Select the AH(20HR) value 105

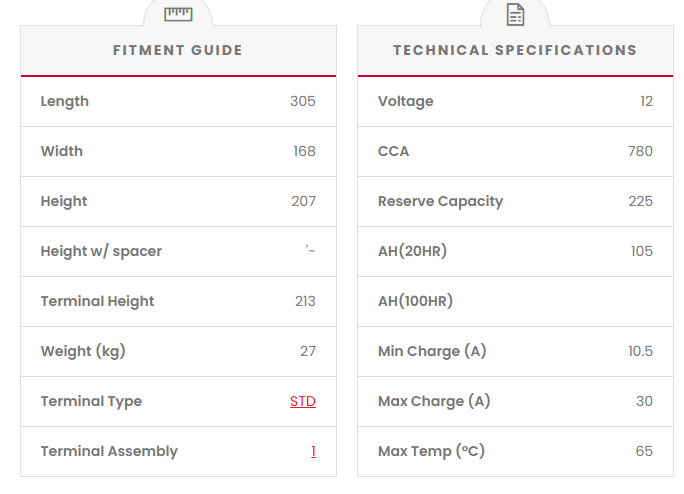pos(641,251)
